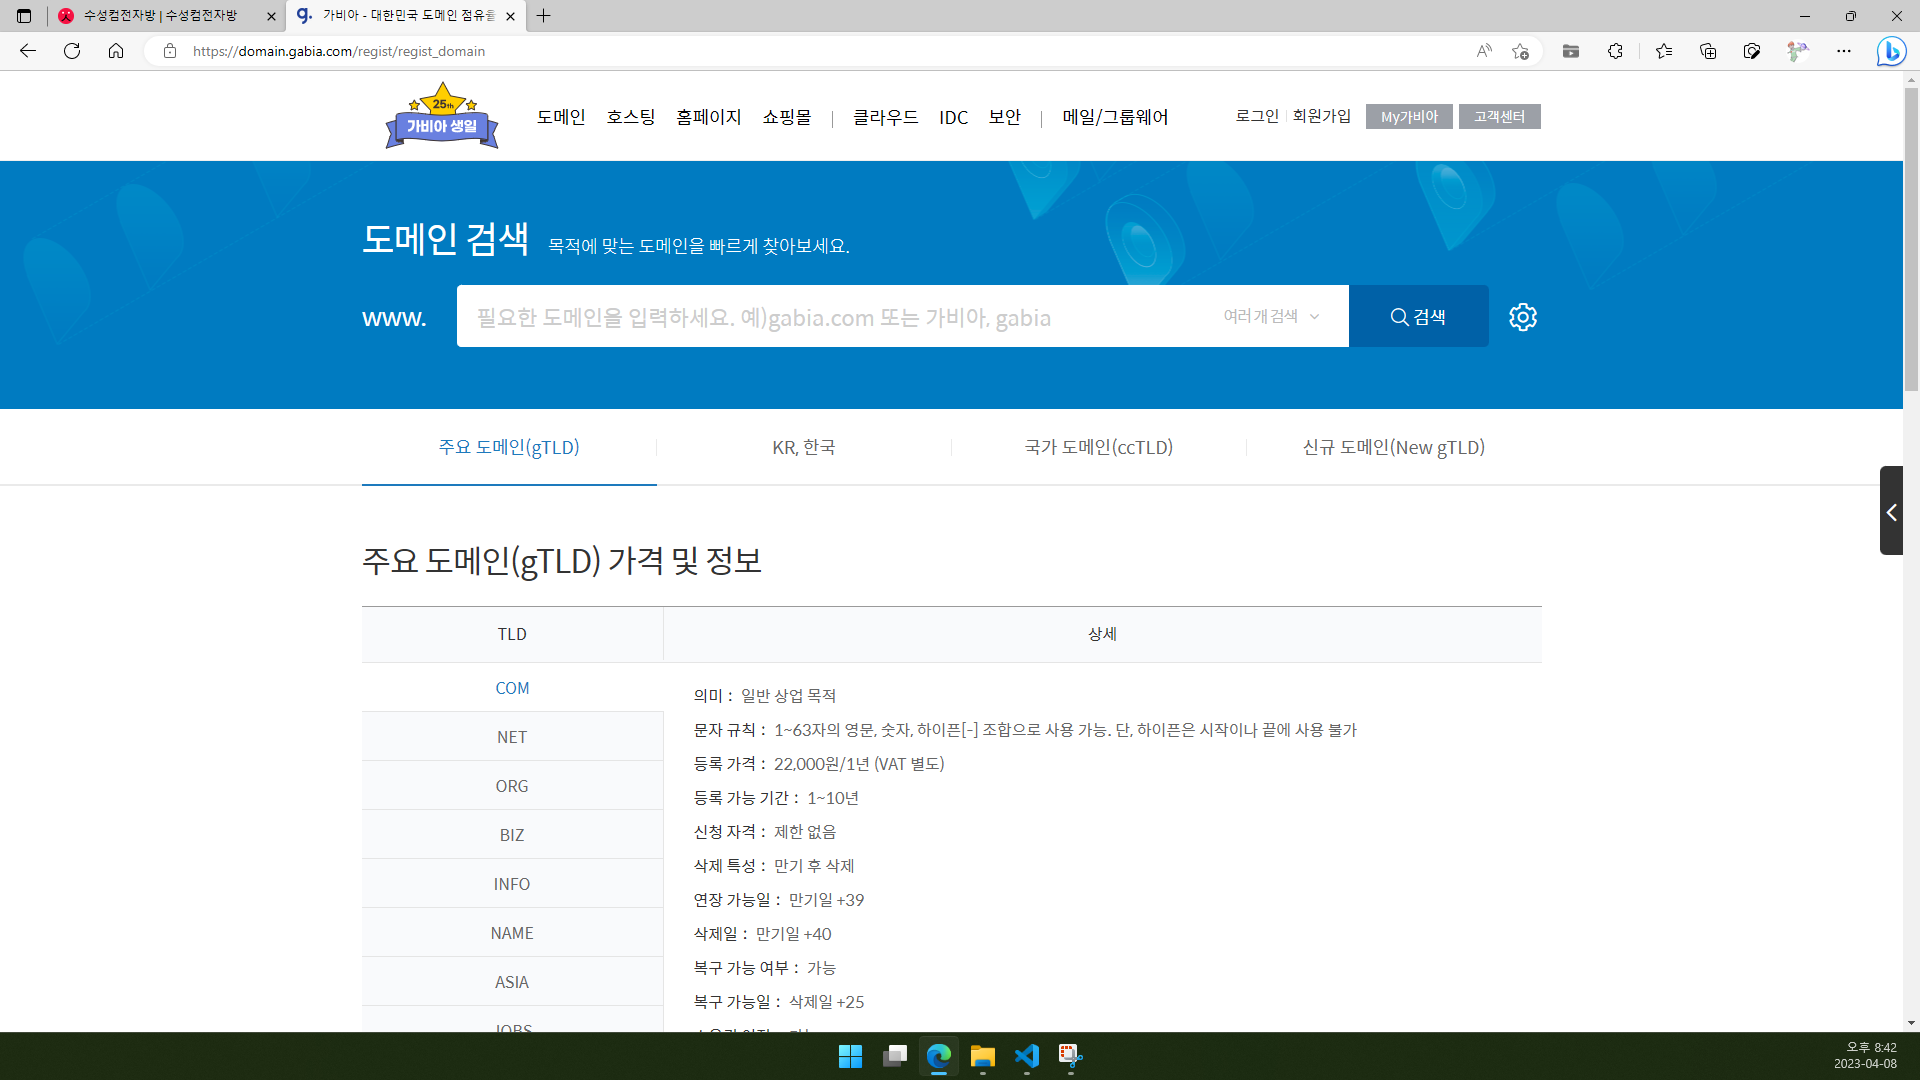Switch to 신규 도메인(New gTLD) tab
1920x1080 pixels.
1394,447
